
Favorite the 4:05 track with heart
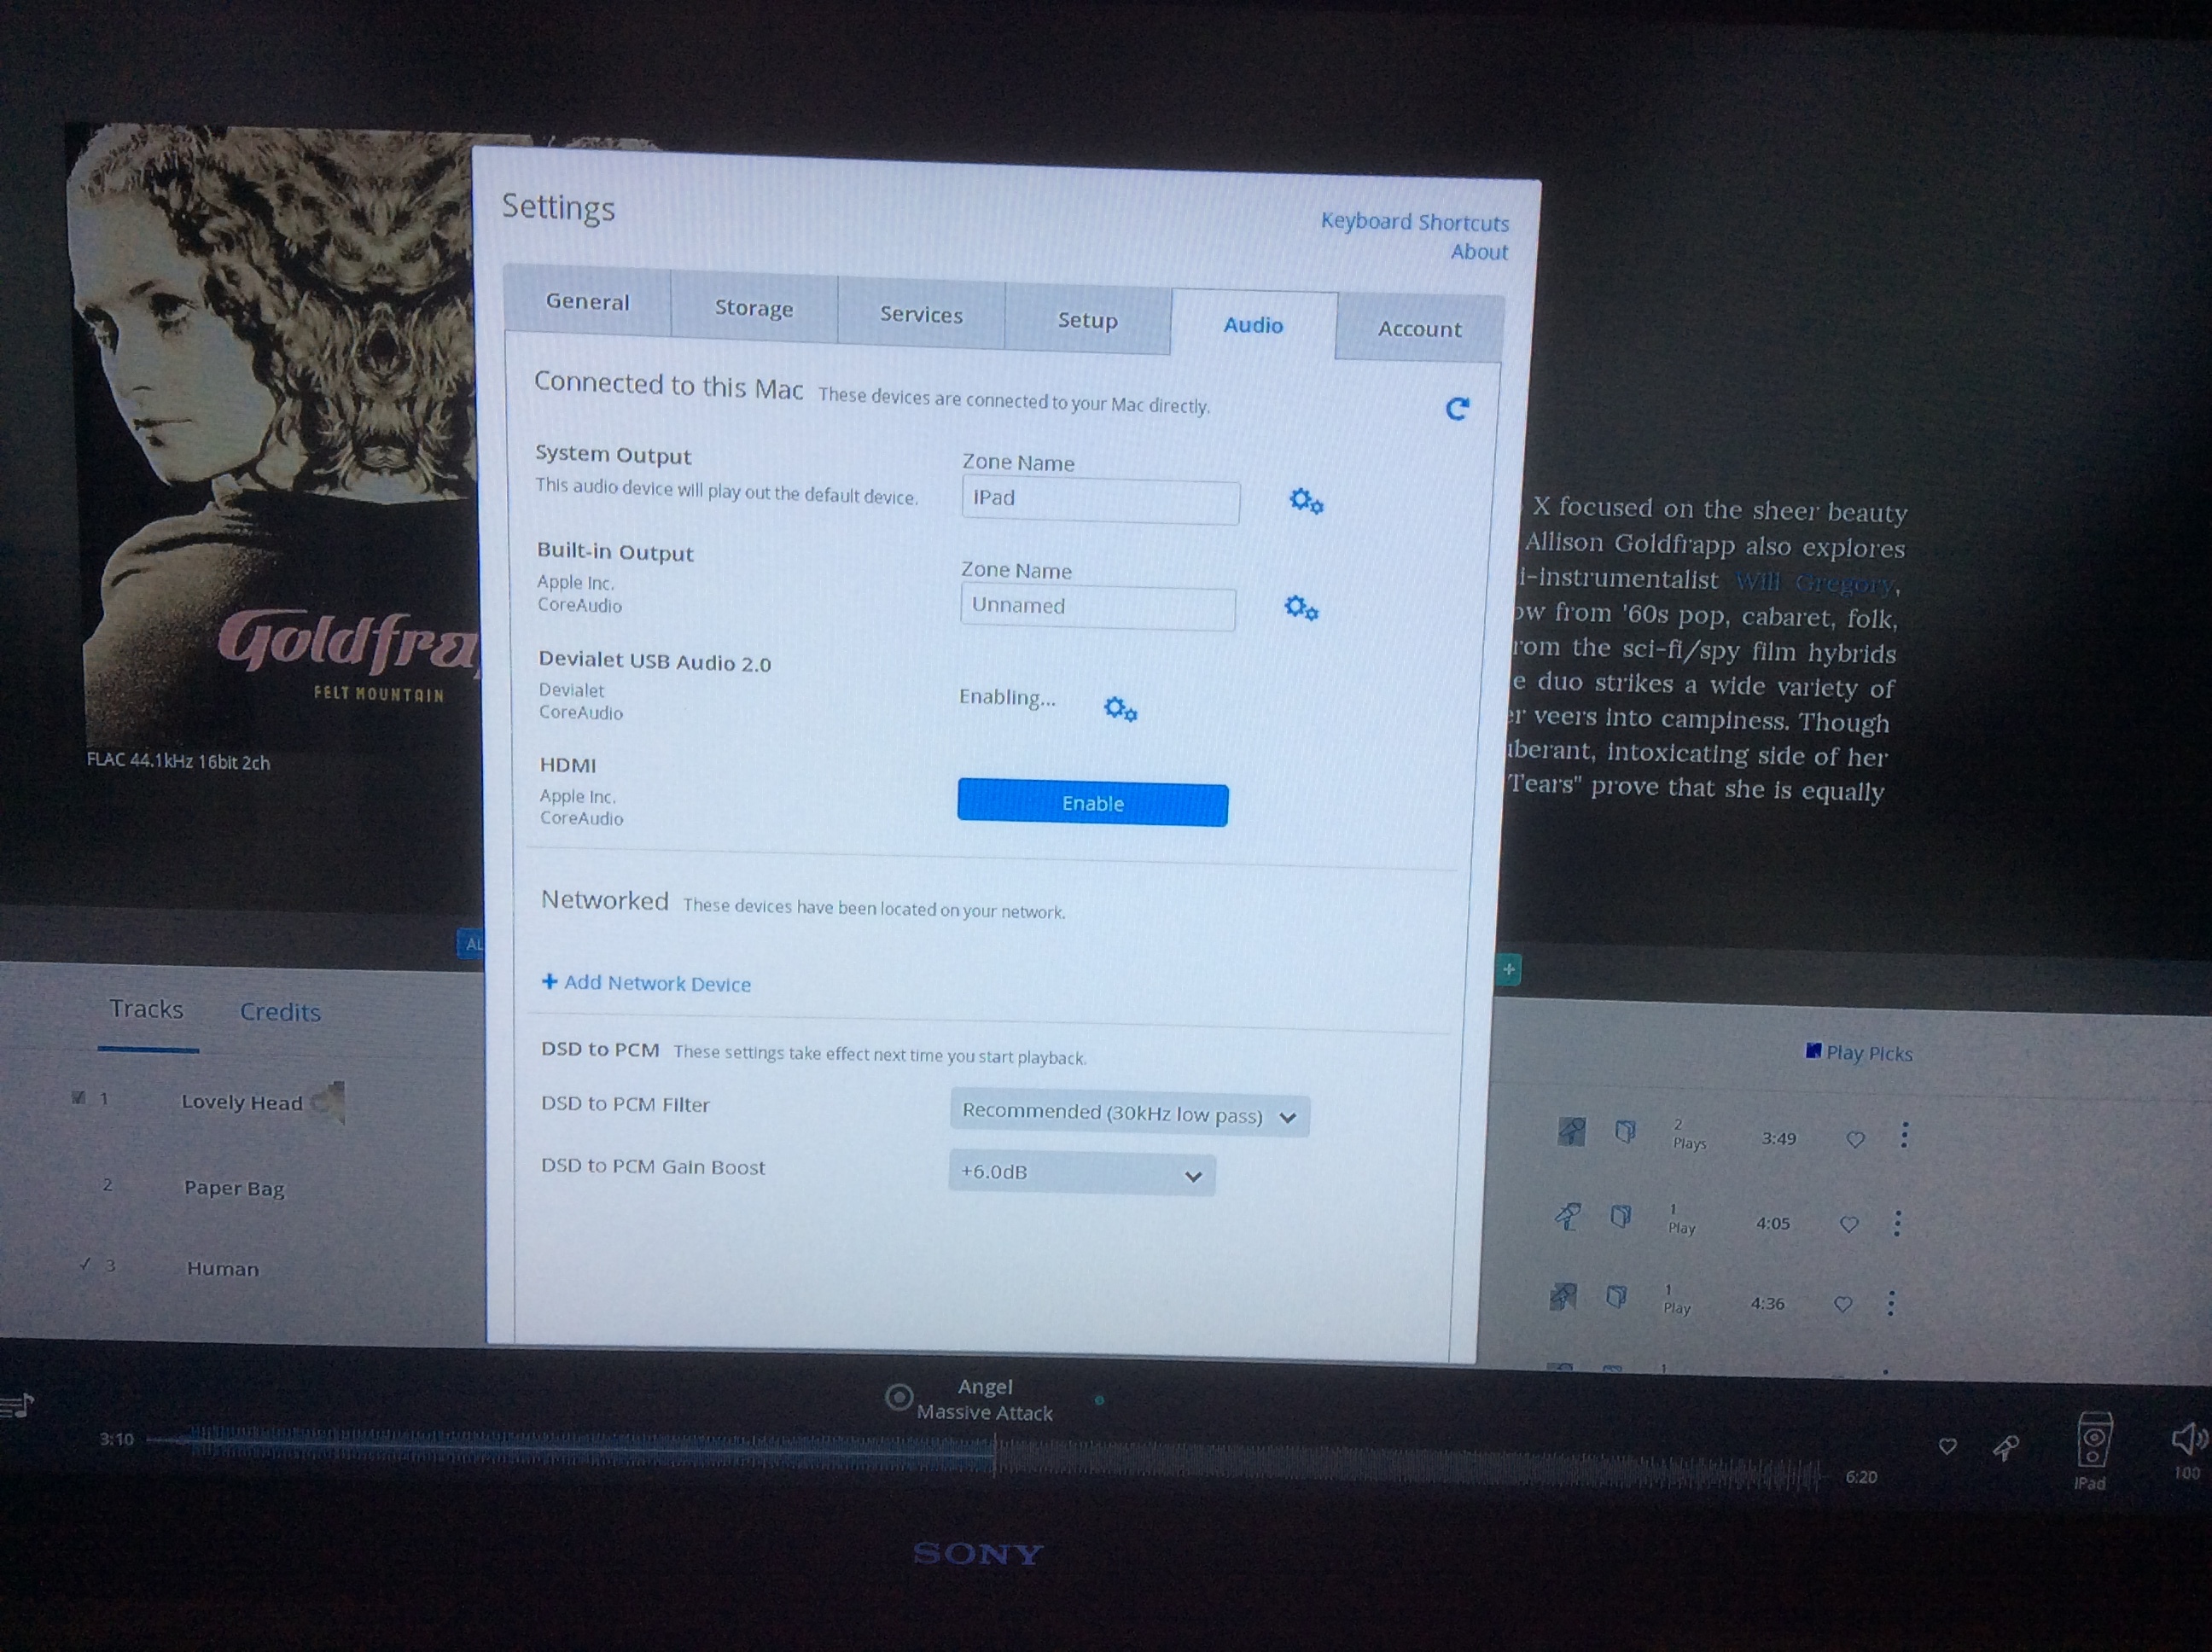pyautogui.click(x=1849, y=1224)
